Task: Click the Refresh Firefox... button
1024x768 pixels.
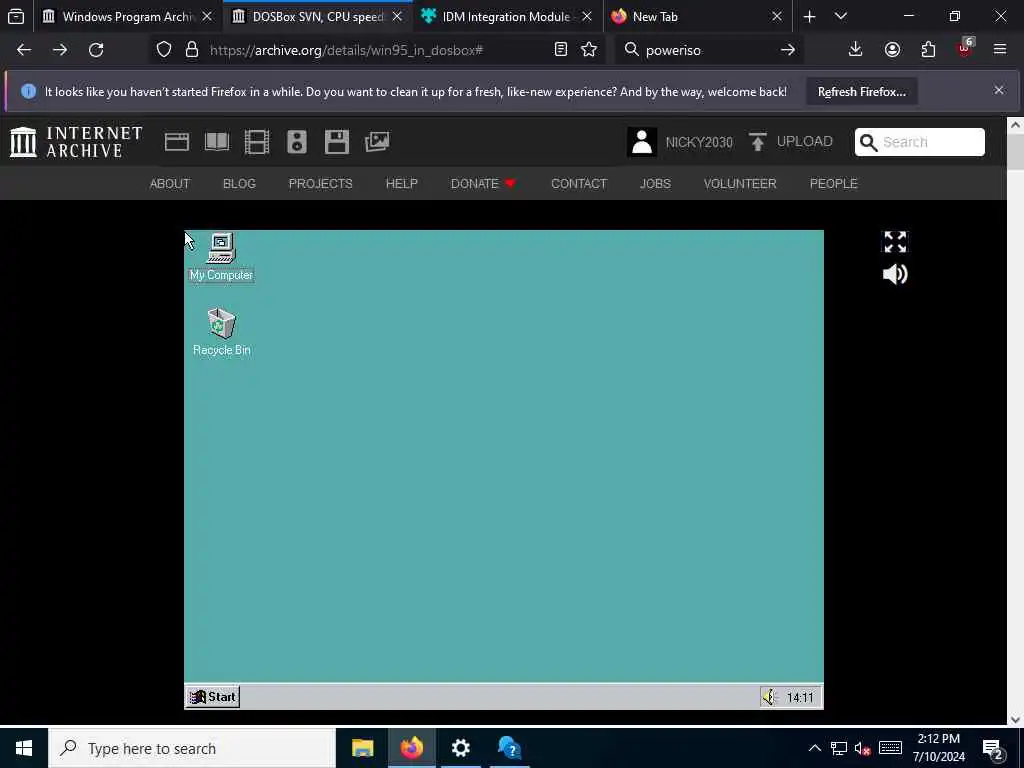Action: 861,91
